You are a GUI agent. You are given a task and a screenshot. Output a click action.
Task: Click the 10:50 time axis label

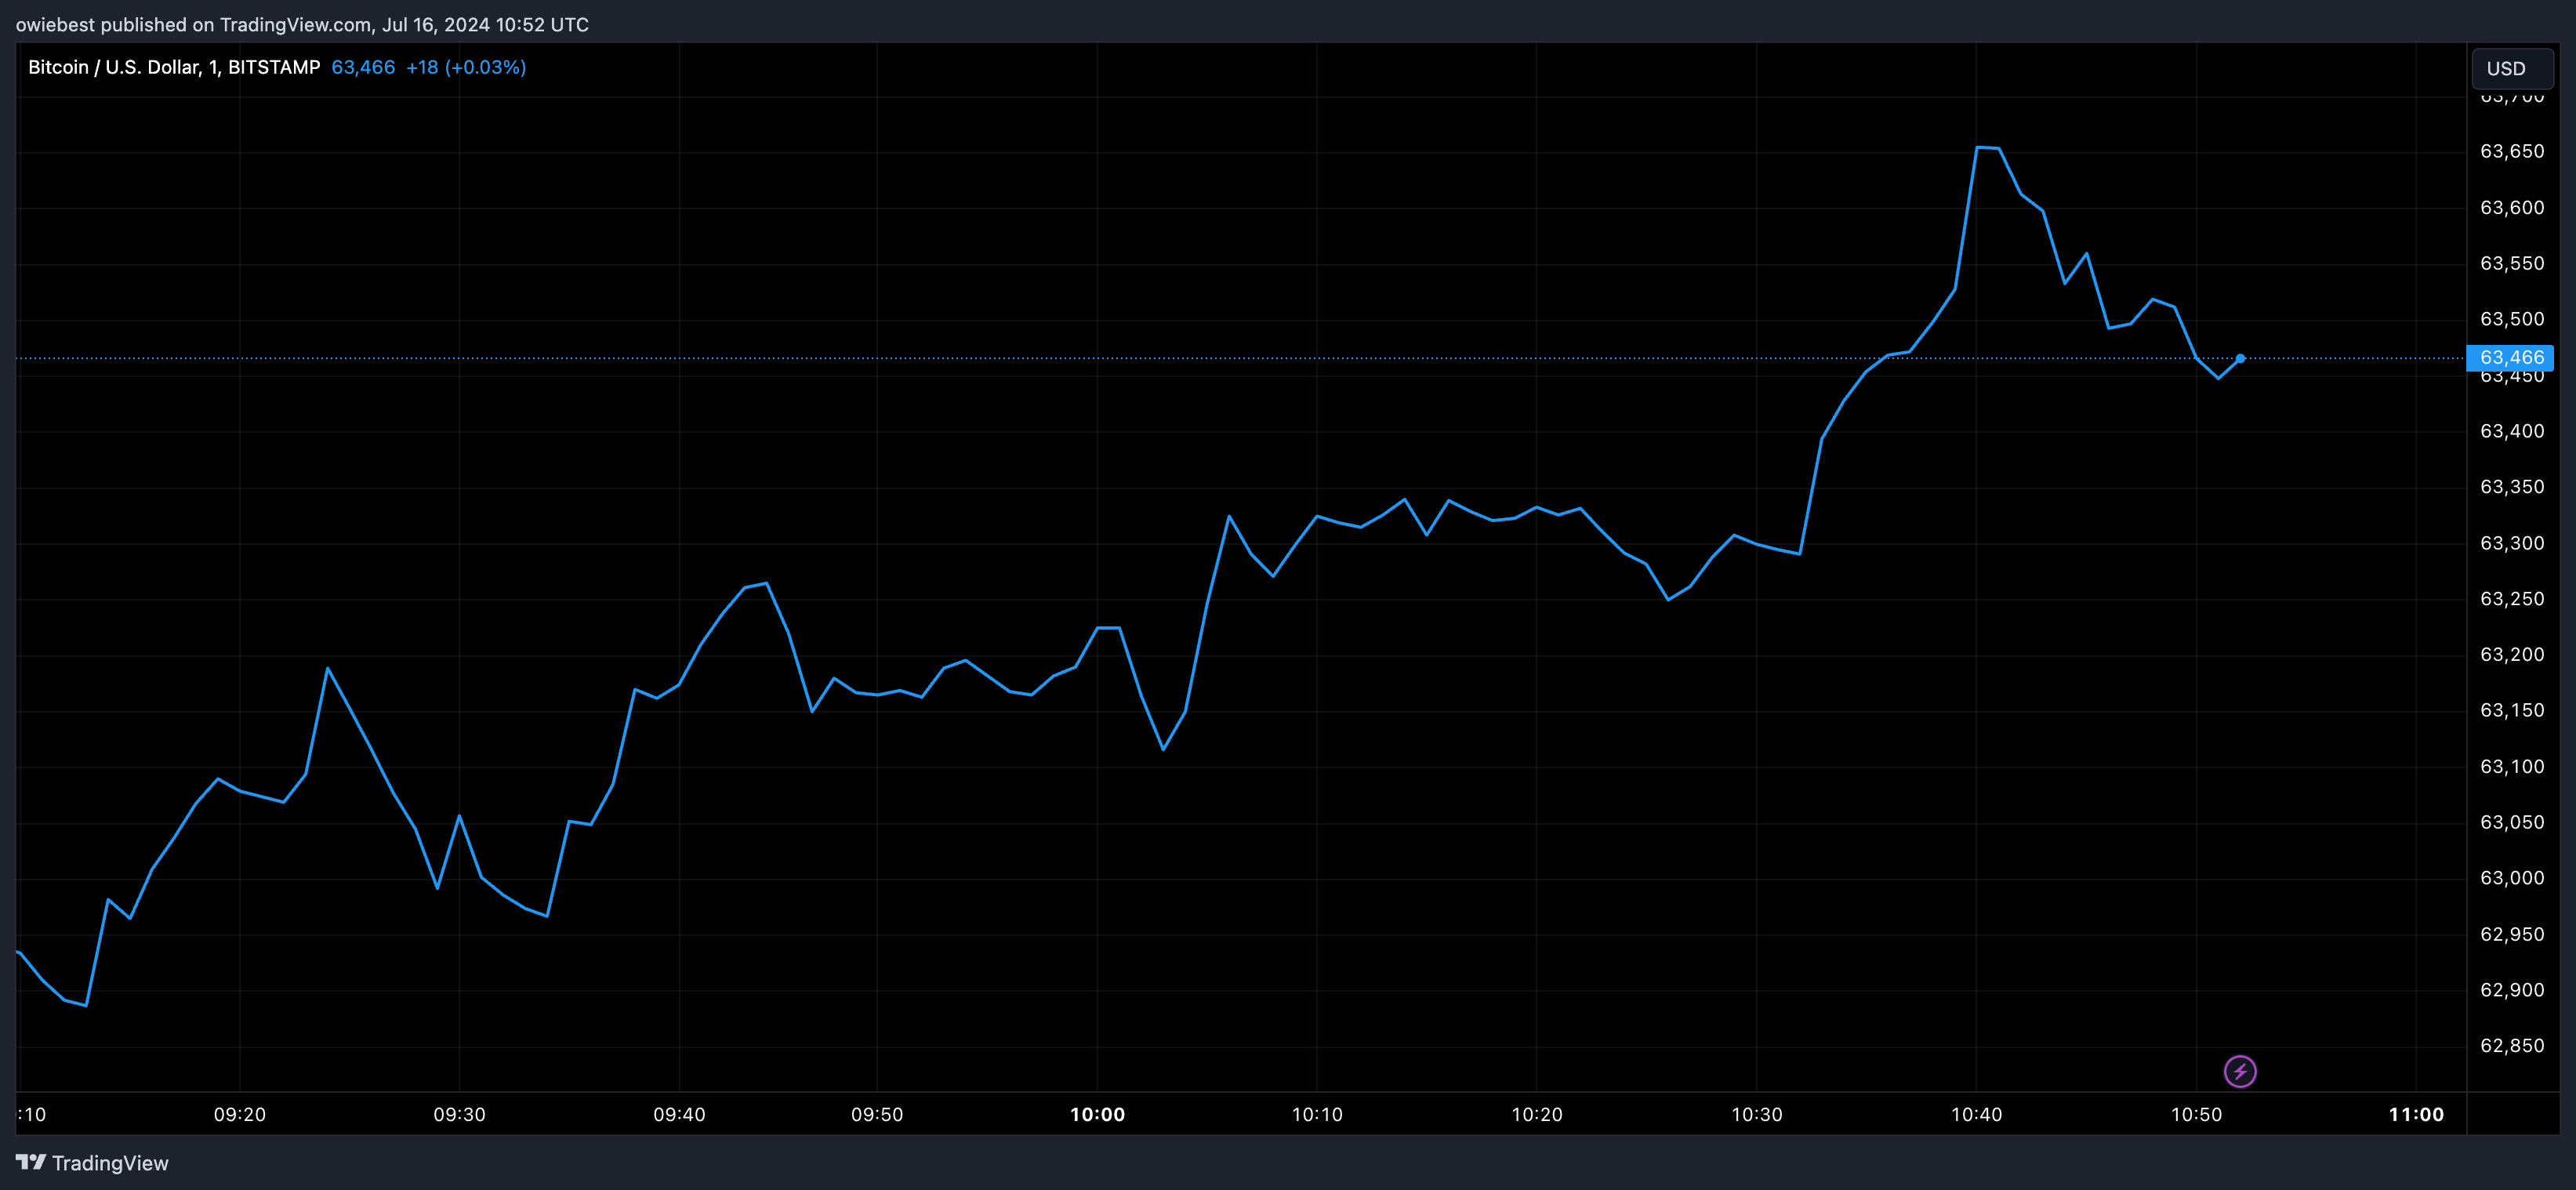pos(2196,1114)
